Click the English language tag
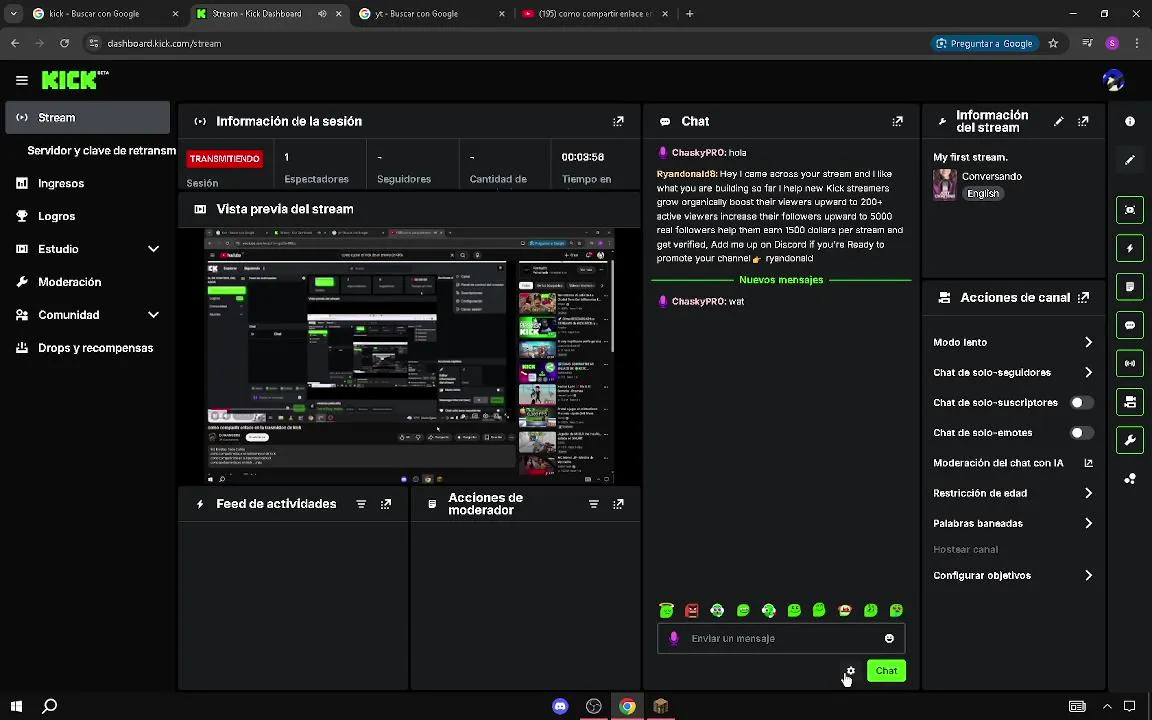The height and width of the screenshot is (720, 1152). click(x=982, y=194)
